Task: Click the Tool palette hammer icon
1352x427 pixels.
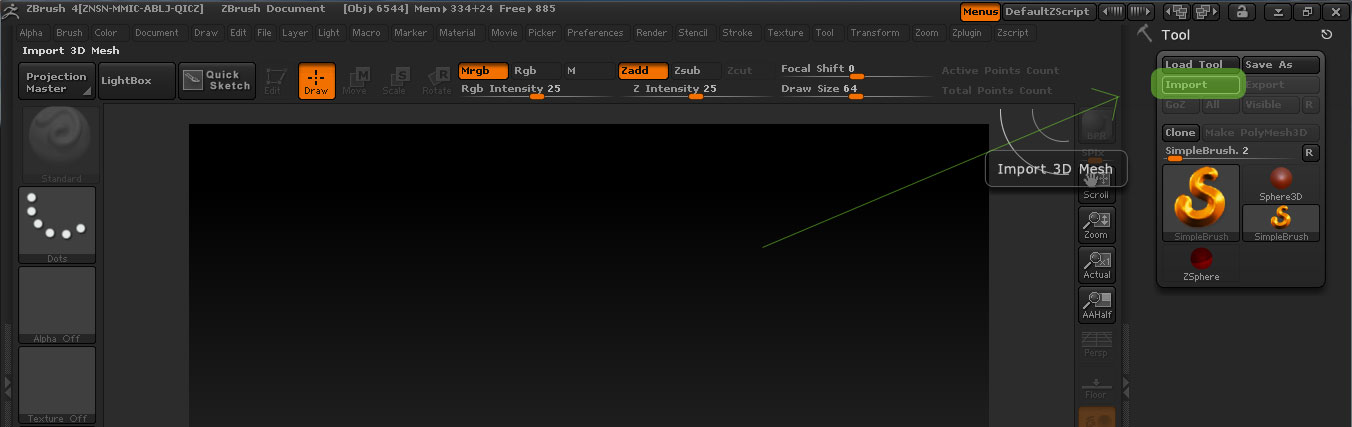Action: [1146, 34]
